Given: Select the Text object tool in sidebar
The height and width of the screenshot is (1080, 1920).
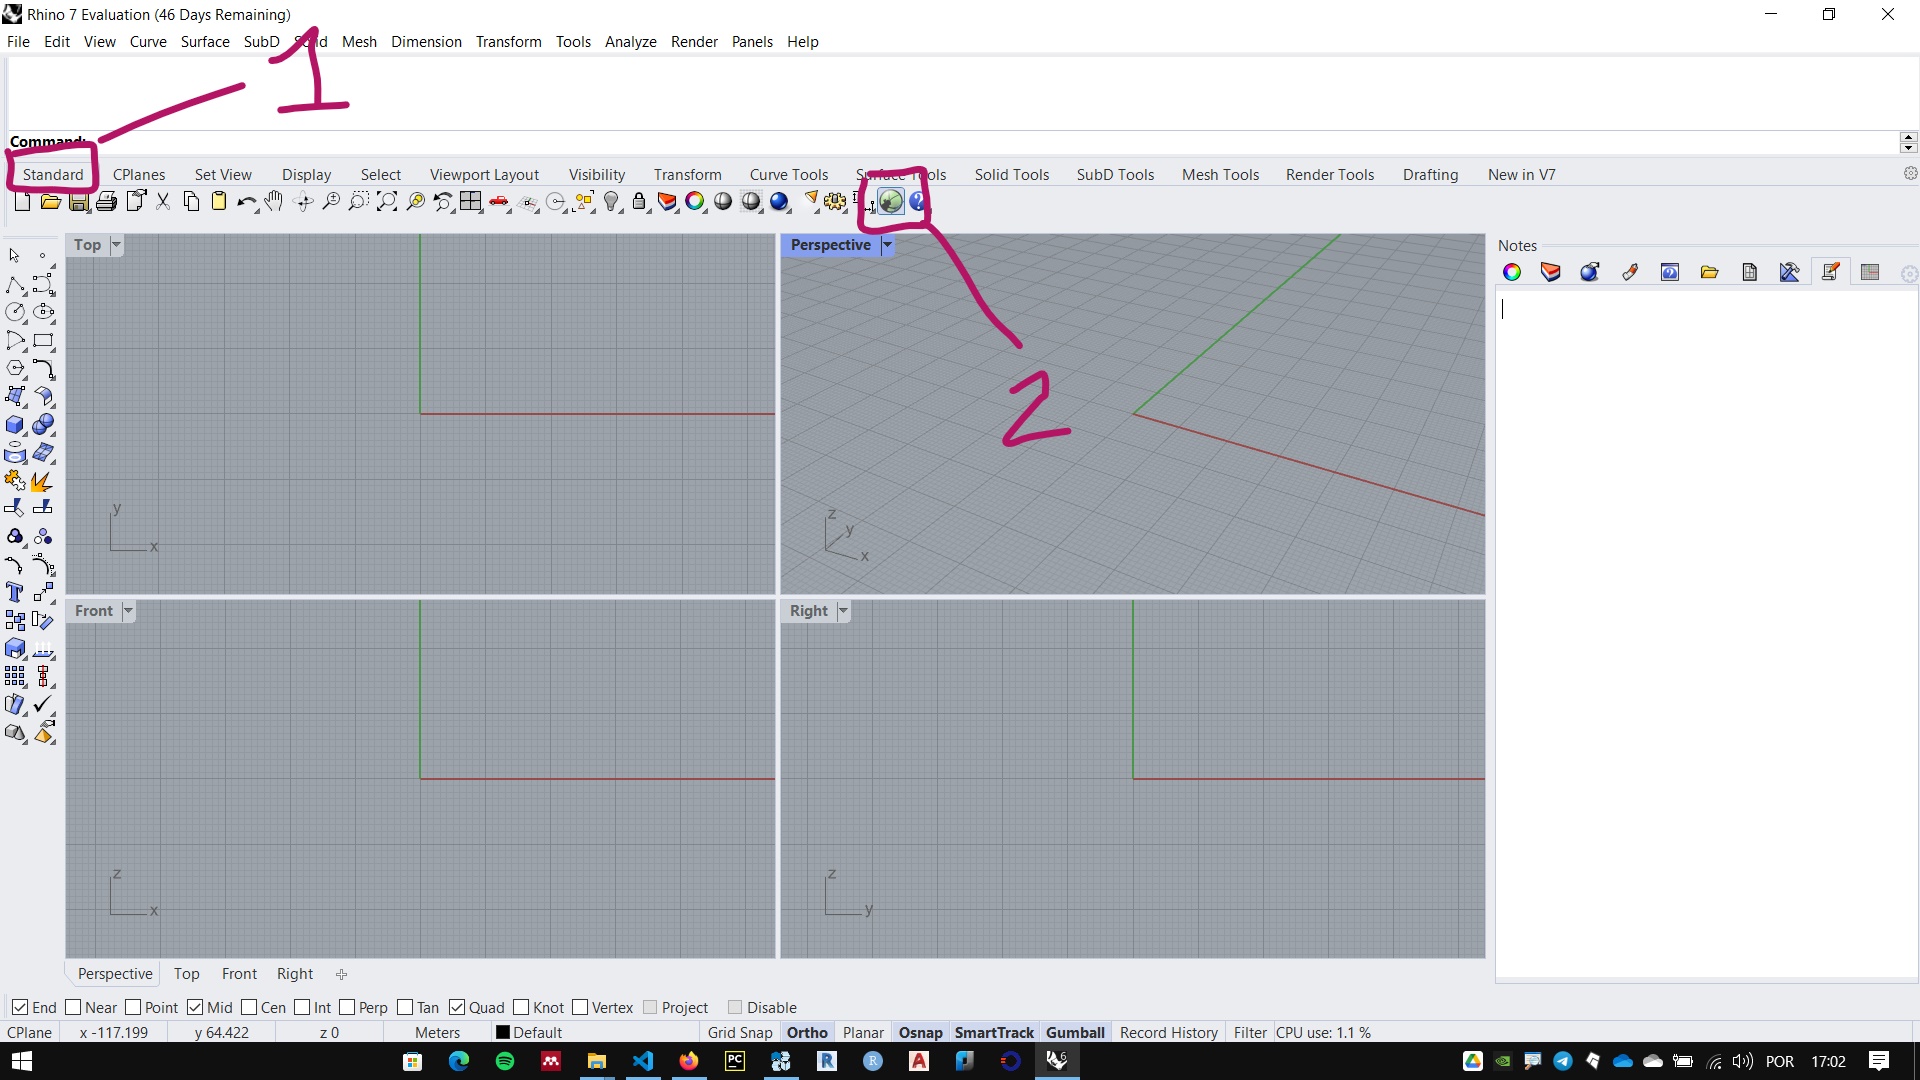Looking at the screenshot, I should 15,593.
